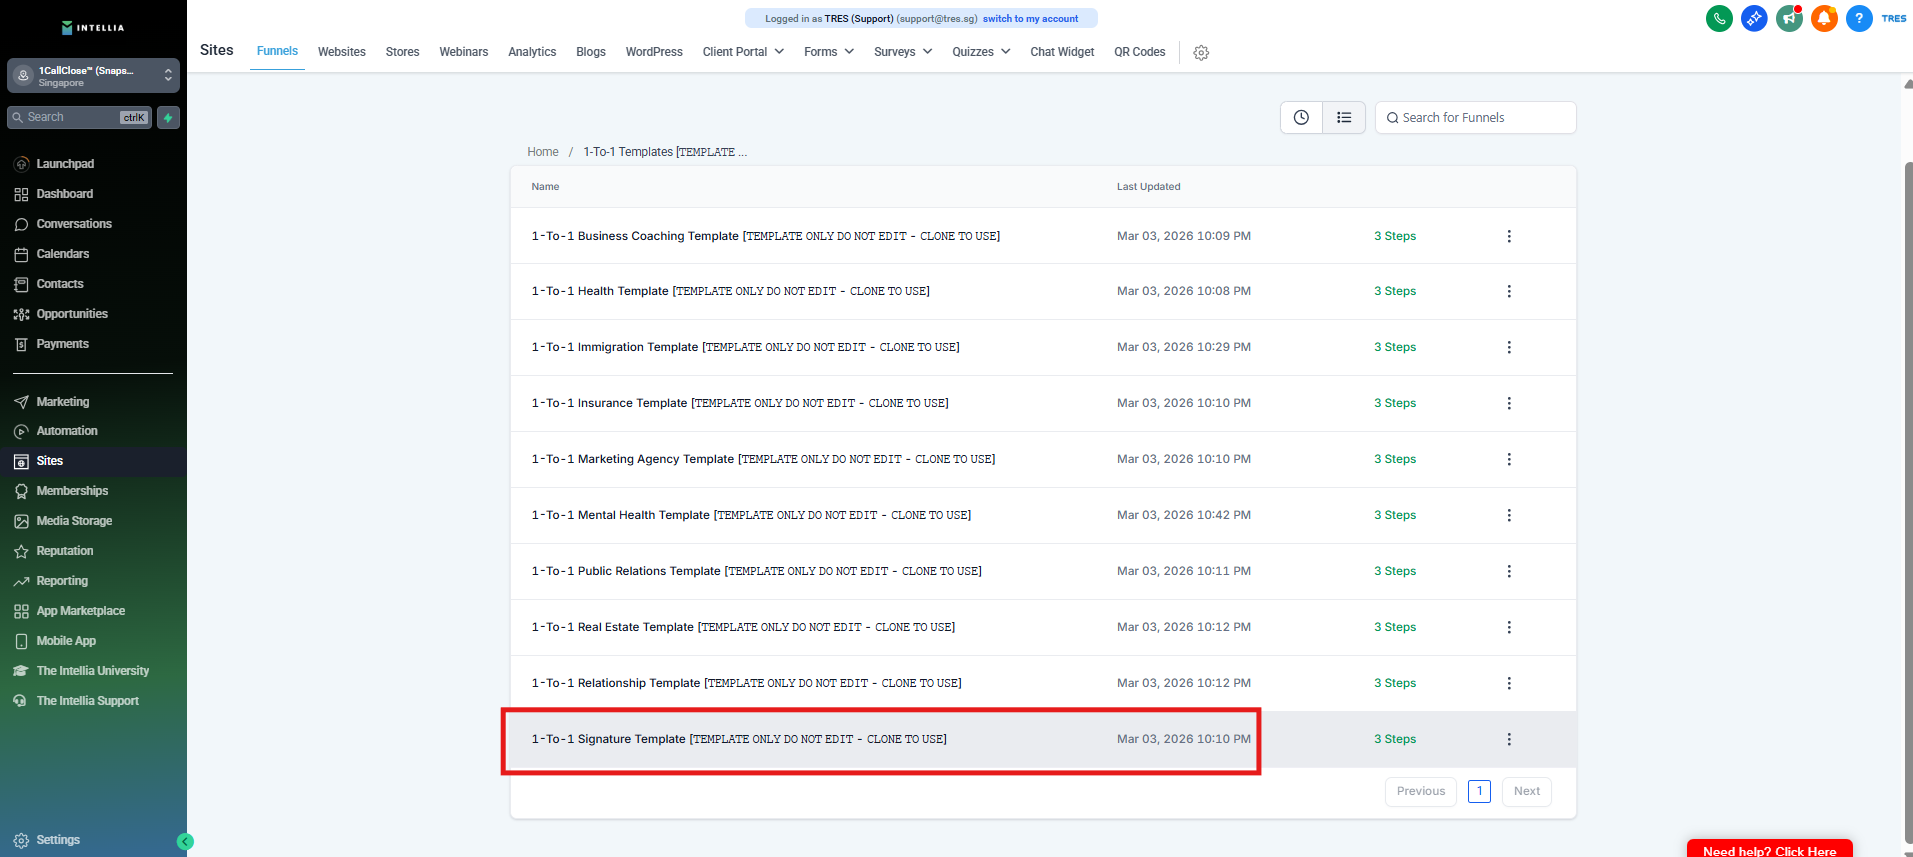Expand the 1CallClose account switcher

point(93,76)
